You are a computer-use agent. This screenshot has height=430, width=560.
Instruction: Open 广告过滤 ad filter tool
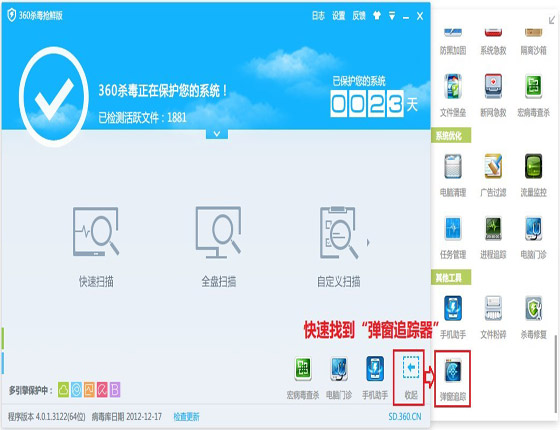pyautogui.click(x=493, y=175)
